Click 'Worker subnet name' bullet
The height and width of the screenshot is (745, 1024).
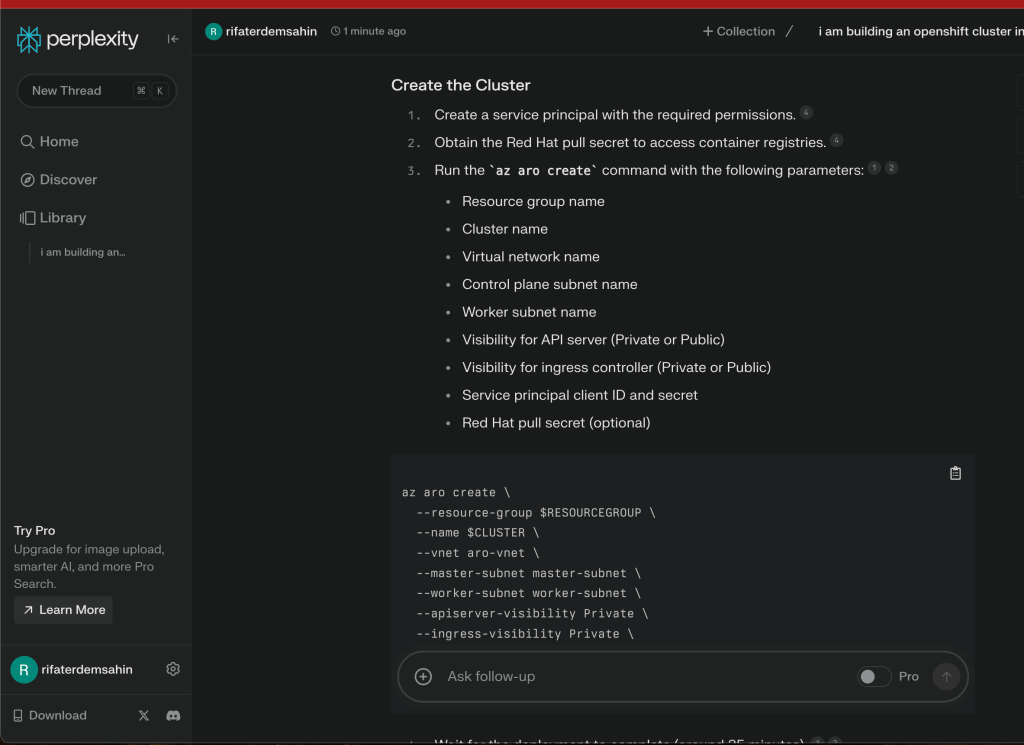coord(529,312)
